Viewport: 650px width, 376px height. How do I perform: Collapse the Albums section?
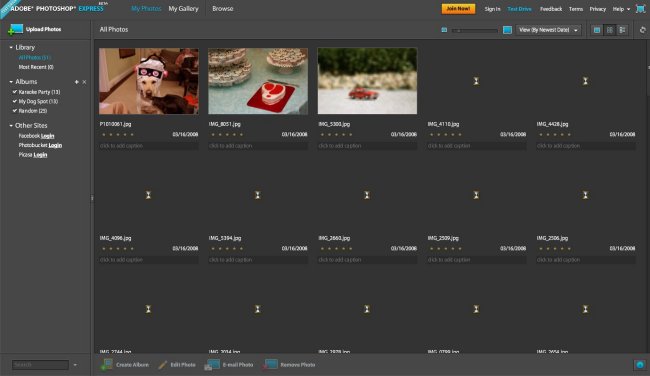pyautogui.click(x=11, y=82)
